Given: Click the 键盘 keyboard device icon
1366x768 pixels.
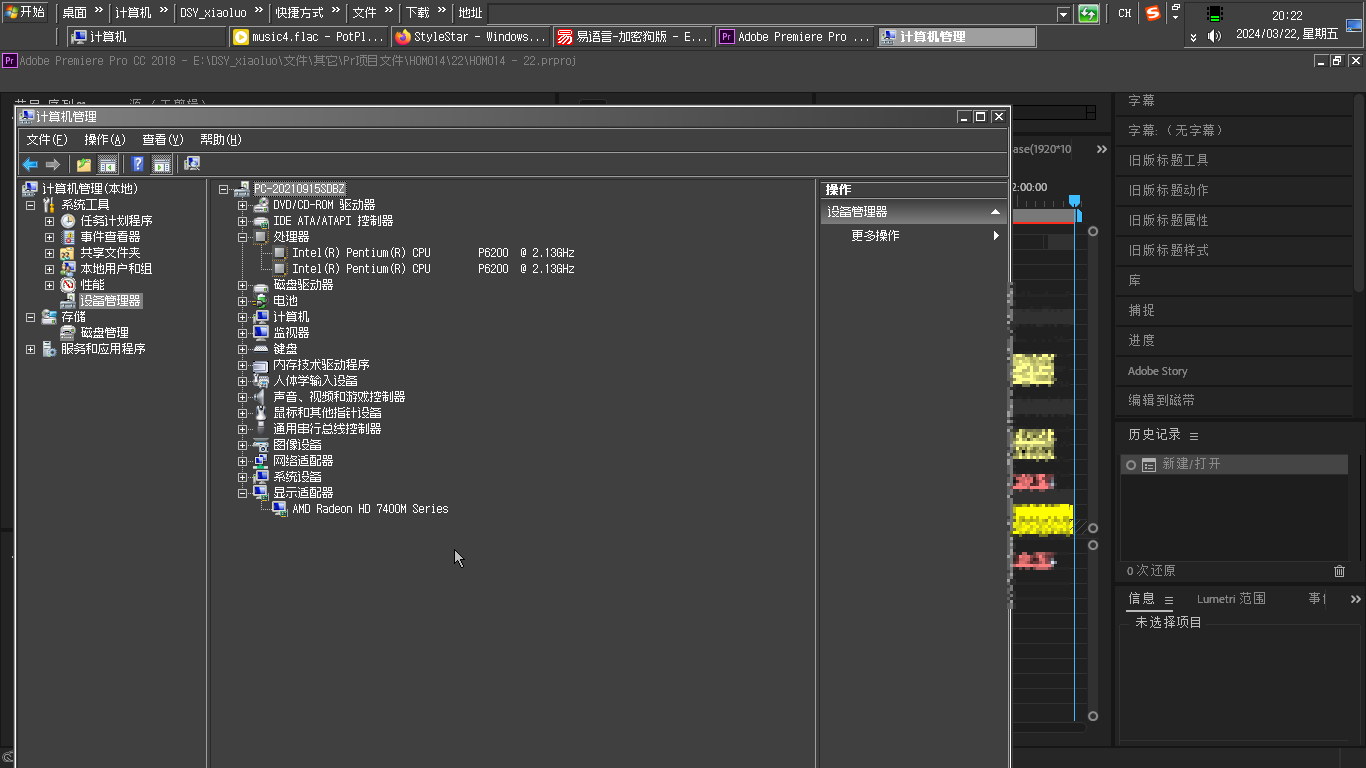Looking at the screenshot, I should coord(261,349).
